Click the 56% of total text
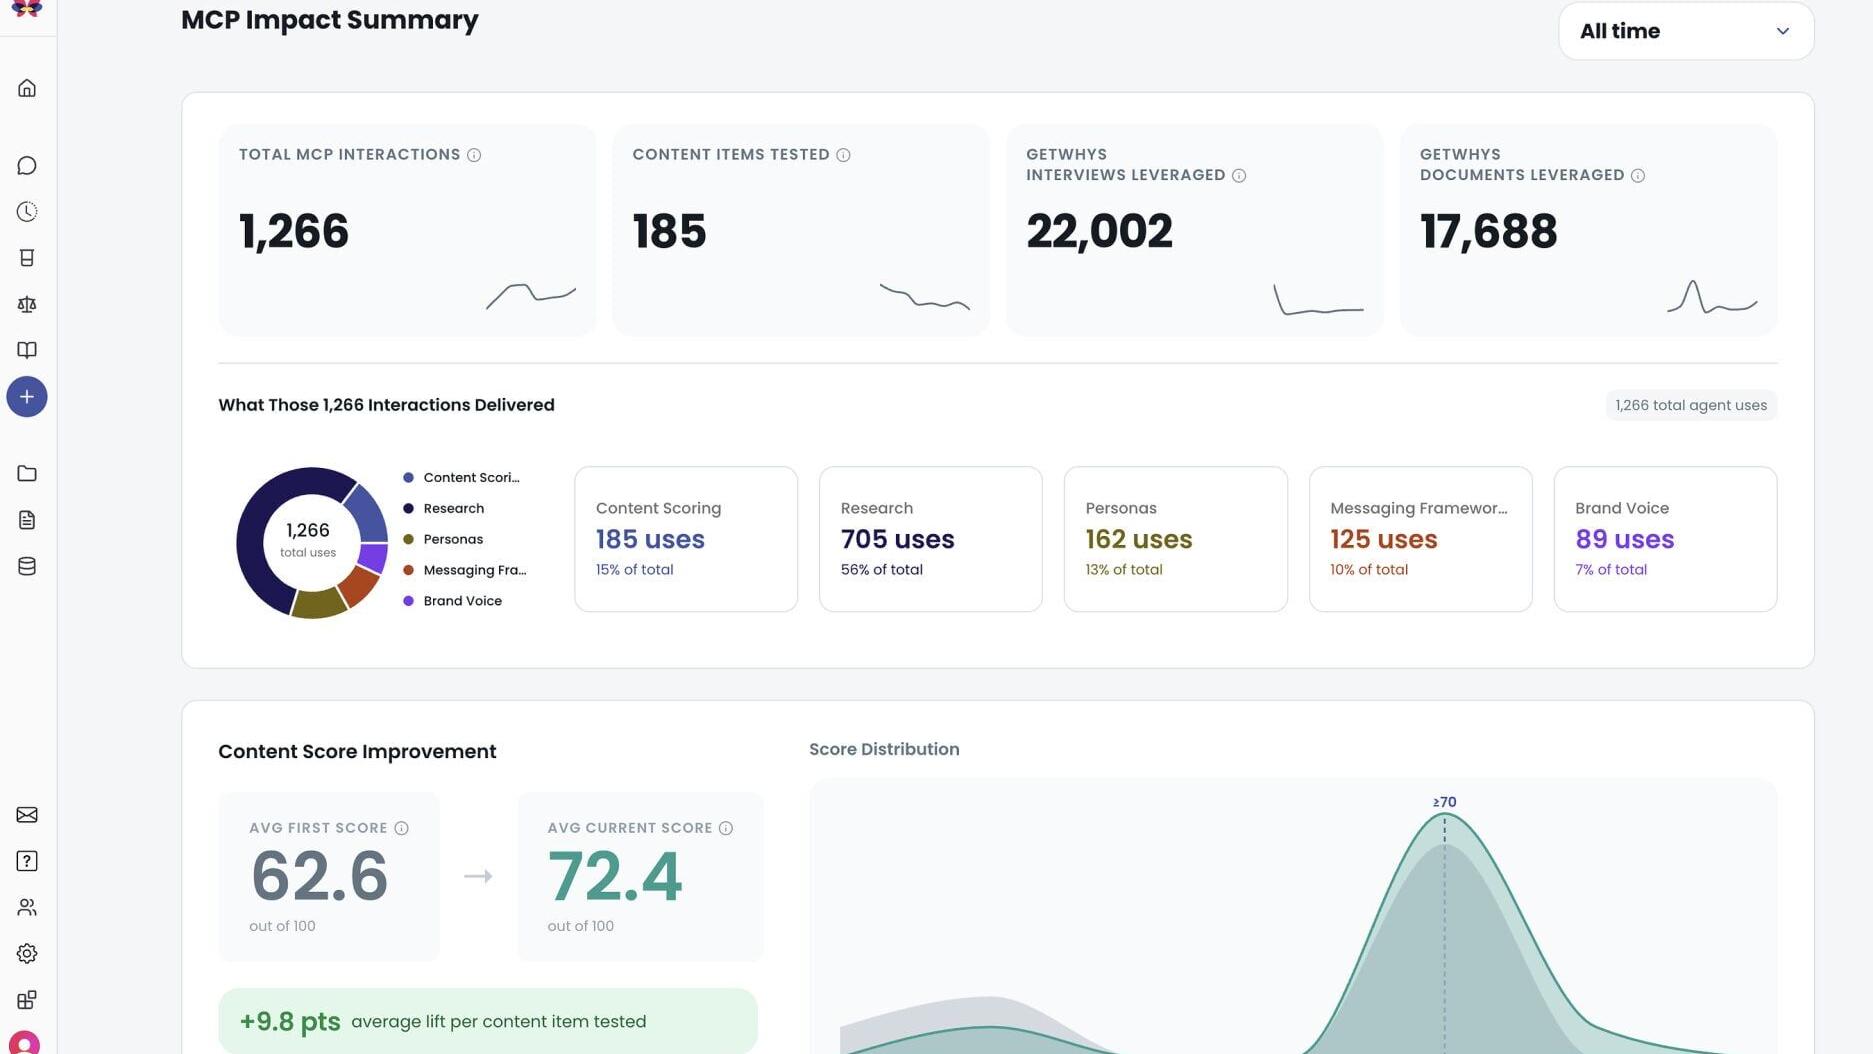This screenshot has width=1873, height=1054. coord(882,570)
